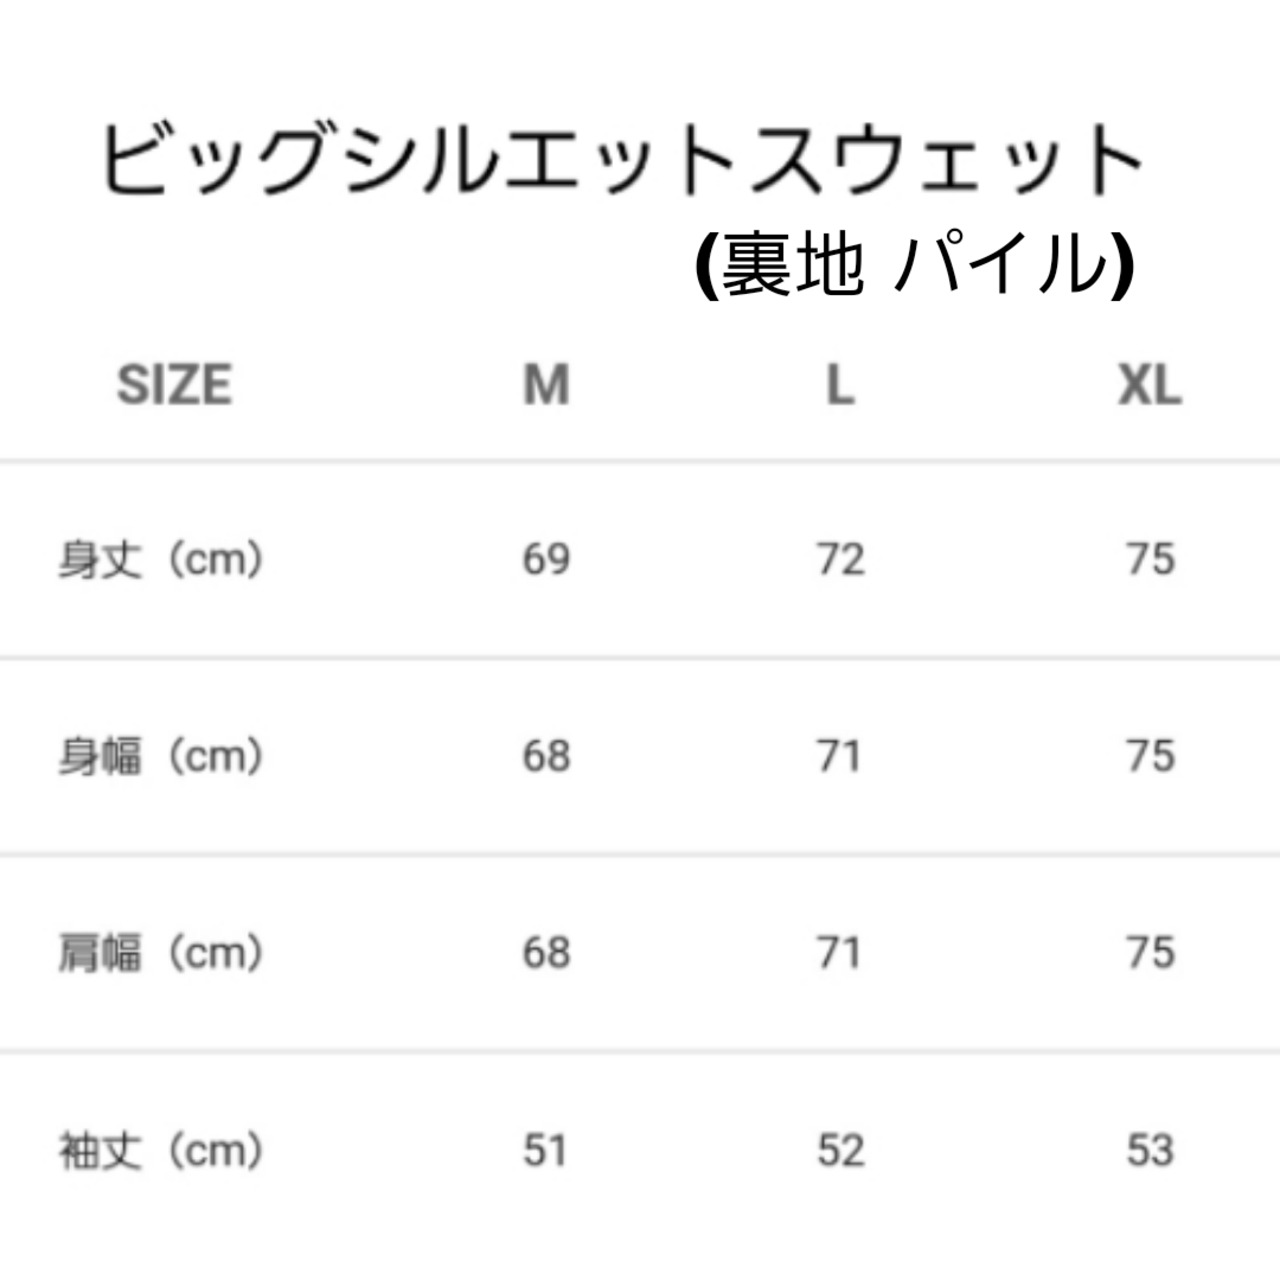
Task: Select the M size column header
Action: 546,385
